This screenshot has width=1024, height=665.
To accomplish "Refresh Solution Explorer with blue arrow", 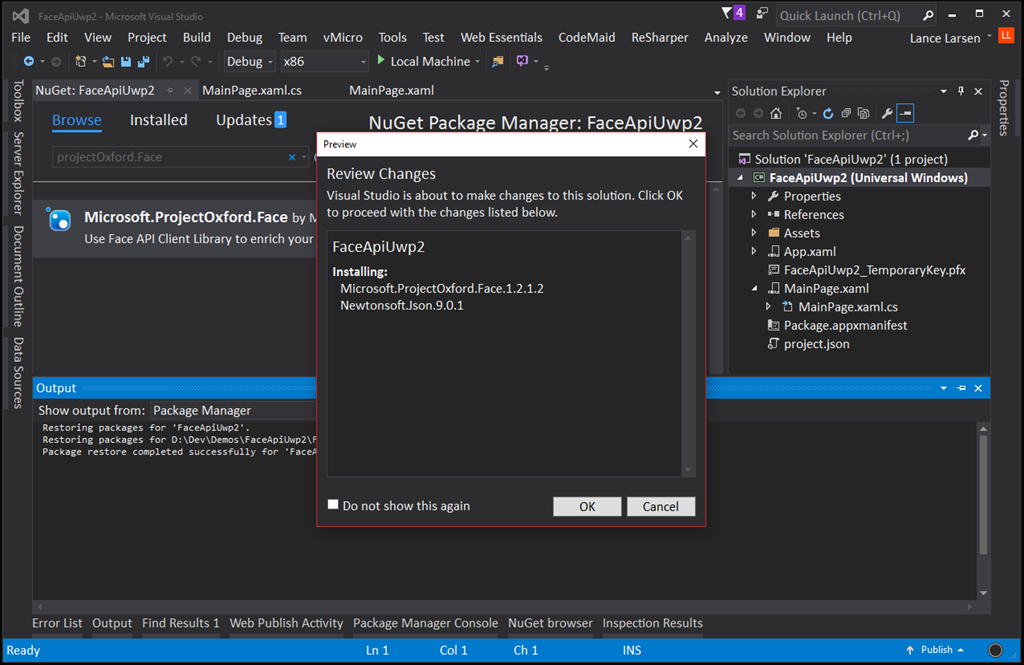I will [828, 114].
